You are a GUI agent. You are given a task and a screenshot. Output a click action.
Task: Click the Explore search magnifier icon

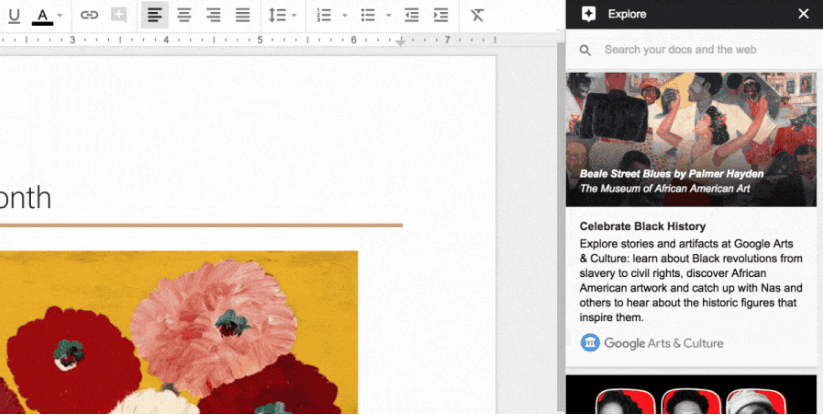pos(585,50)
